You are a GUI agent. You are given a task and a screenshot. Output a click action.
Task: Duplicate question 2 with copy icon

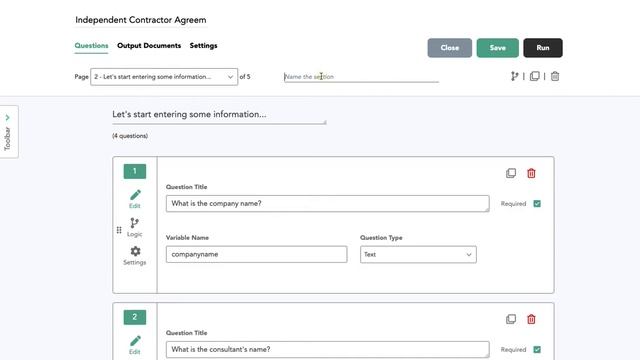pyautogui.click(x=511, y=319)
